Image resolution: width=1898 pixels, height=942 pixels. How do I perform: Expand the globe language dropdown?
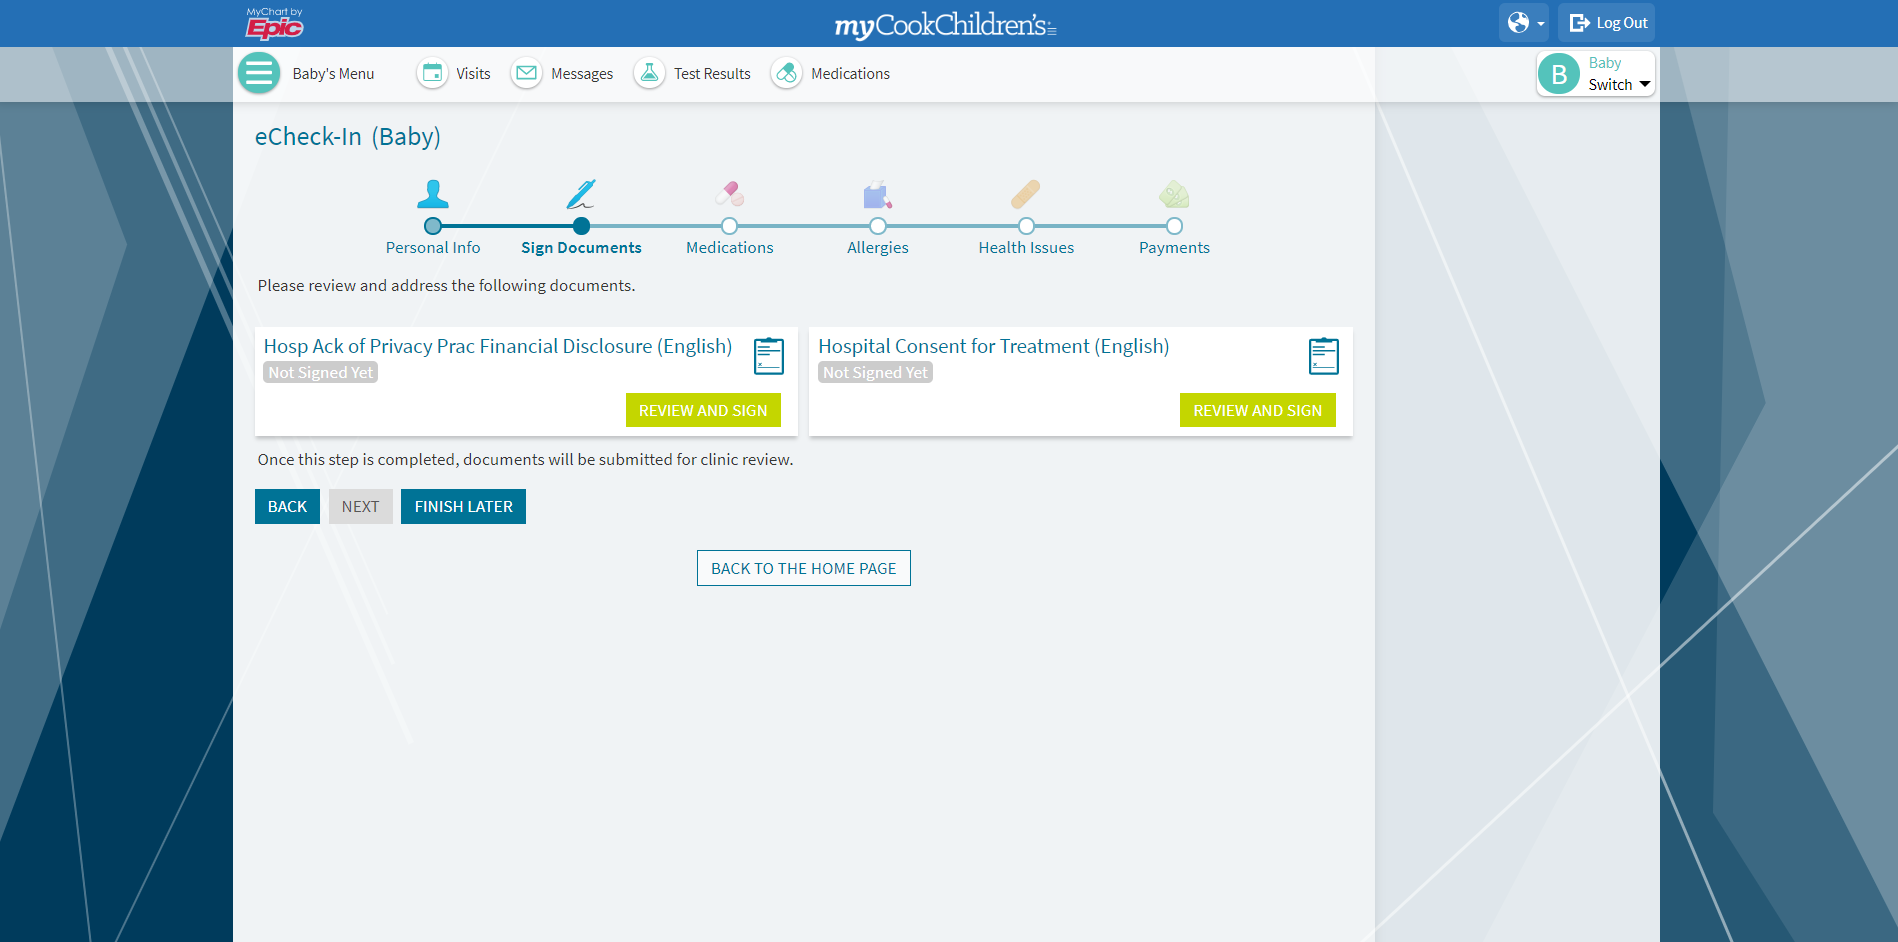click(x=1524, y=23)
